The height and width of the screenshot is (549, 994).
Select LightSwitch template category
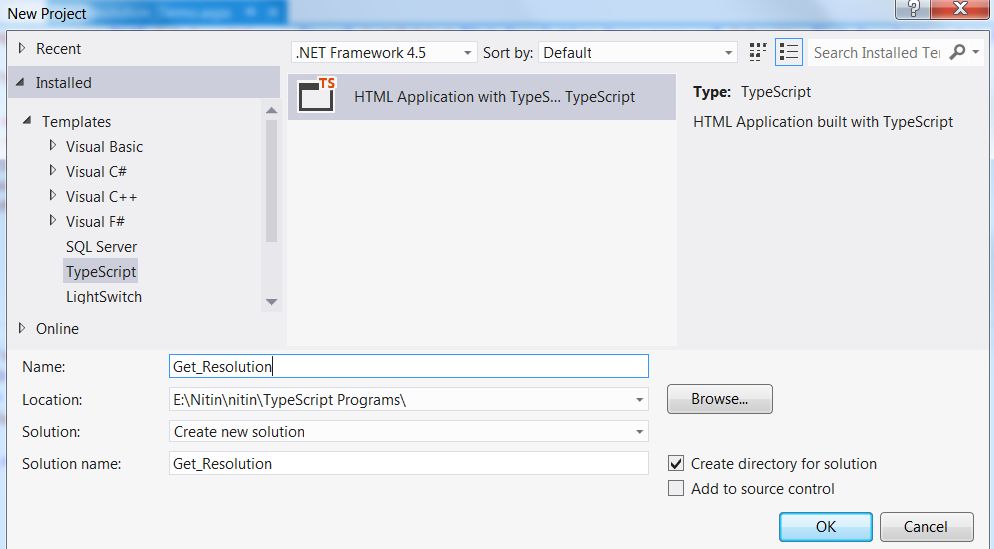coord(104,297)
